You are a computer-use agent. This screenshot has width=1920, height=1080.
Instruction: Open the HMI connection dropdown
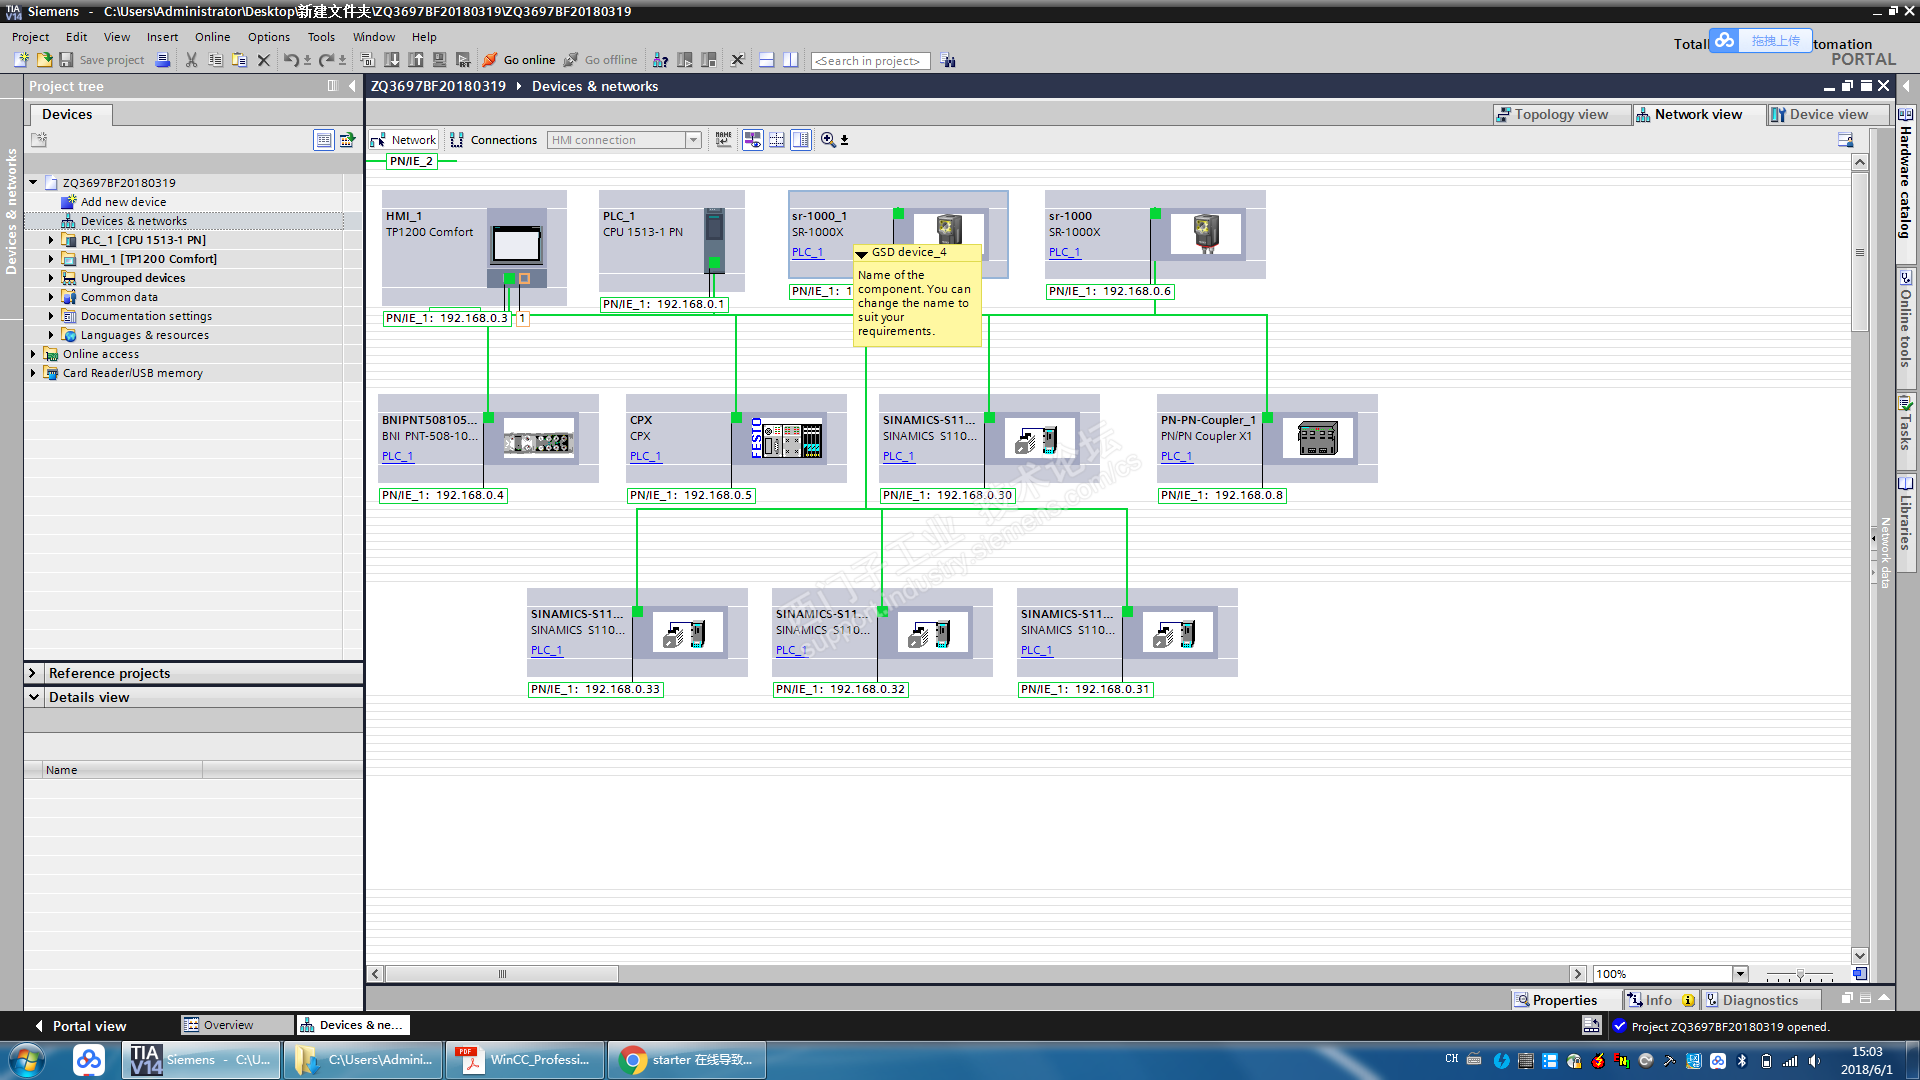[693, 140]
